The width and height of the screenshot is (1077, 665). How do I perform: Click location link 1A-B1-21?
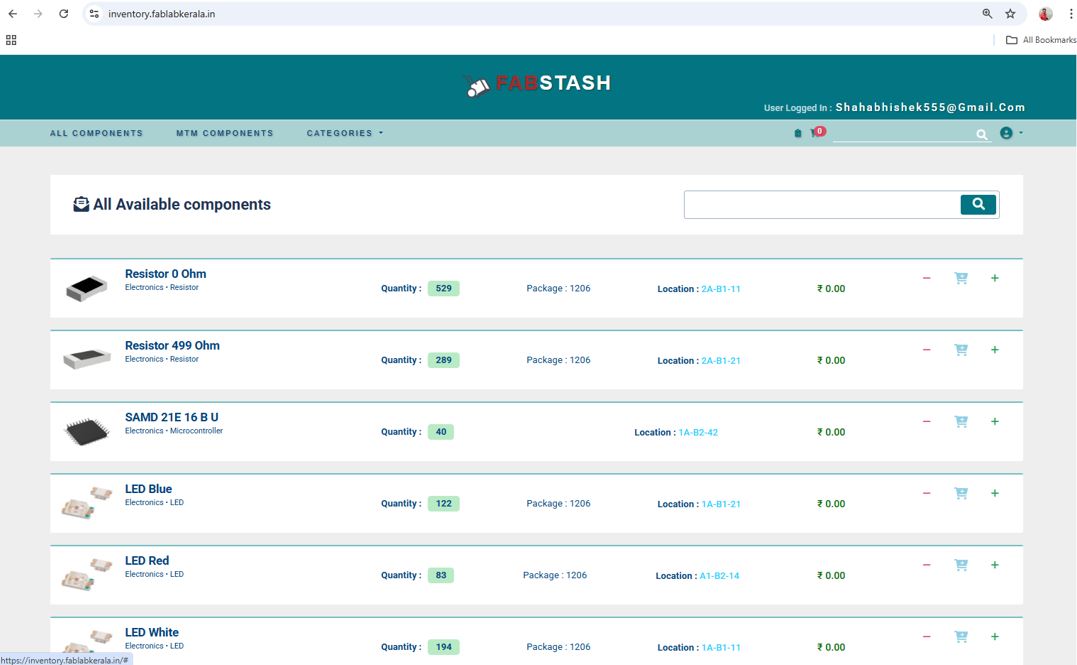(721, 504)
